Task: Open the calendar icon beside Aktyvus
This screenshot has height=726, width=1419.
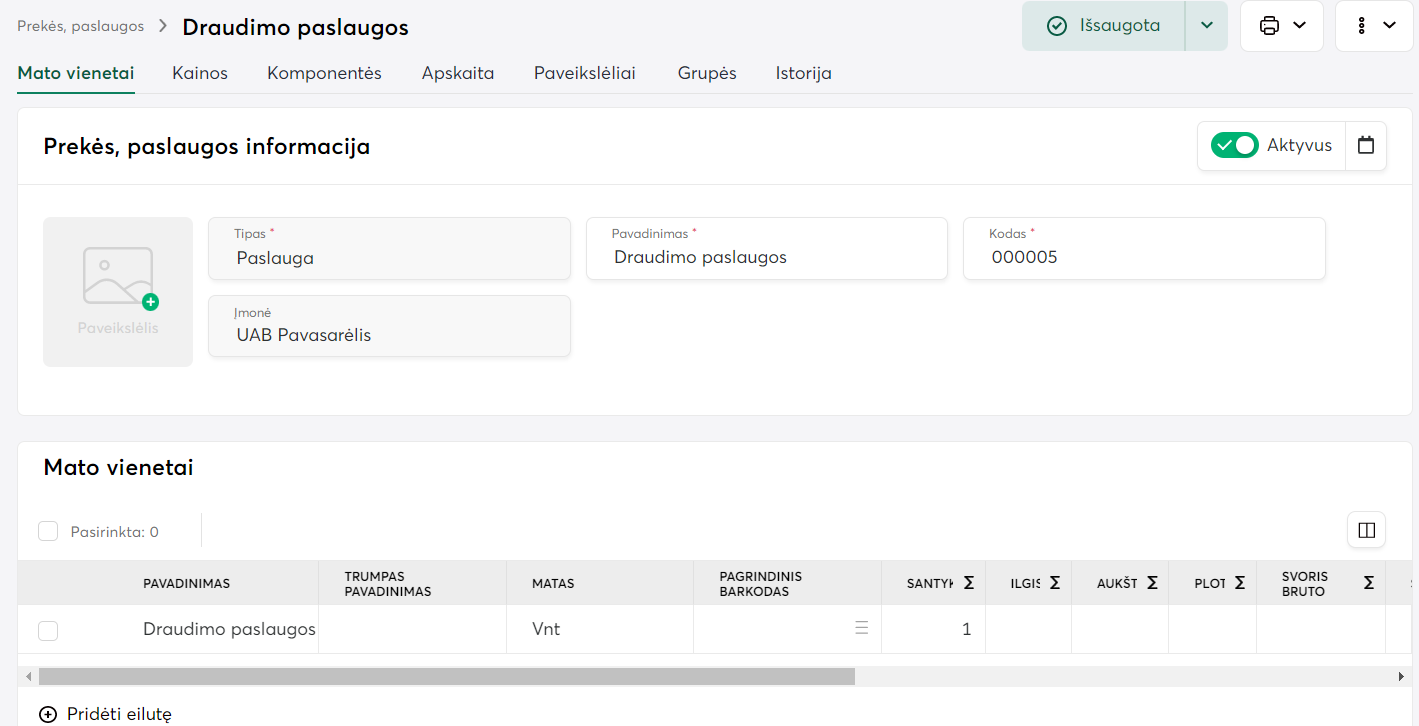Action: point(1366,145)
